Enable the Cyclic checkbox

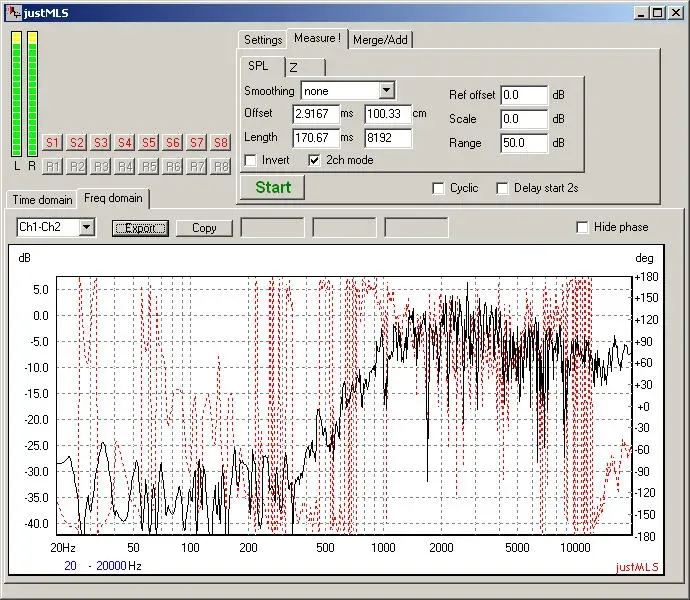click(x=438, y=188)
